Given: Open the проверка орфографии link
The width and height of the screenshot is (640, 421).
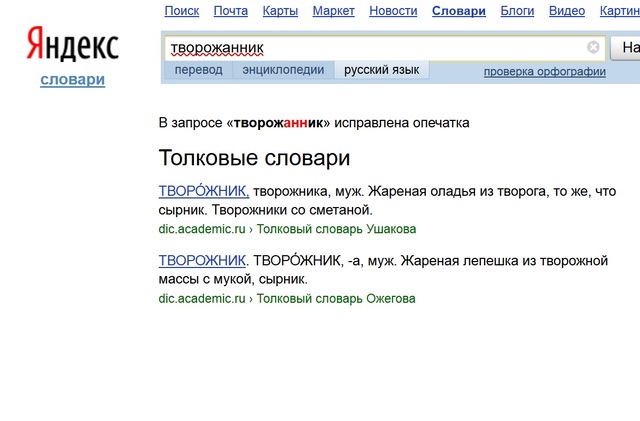Looking at the screenshot, I should coord(544,71).
